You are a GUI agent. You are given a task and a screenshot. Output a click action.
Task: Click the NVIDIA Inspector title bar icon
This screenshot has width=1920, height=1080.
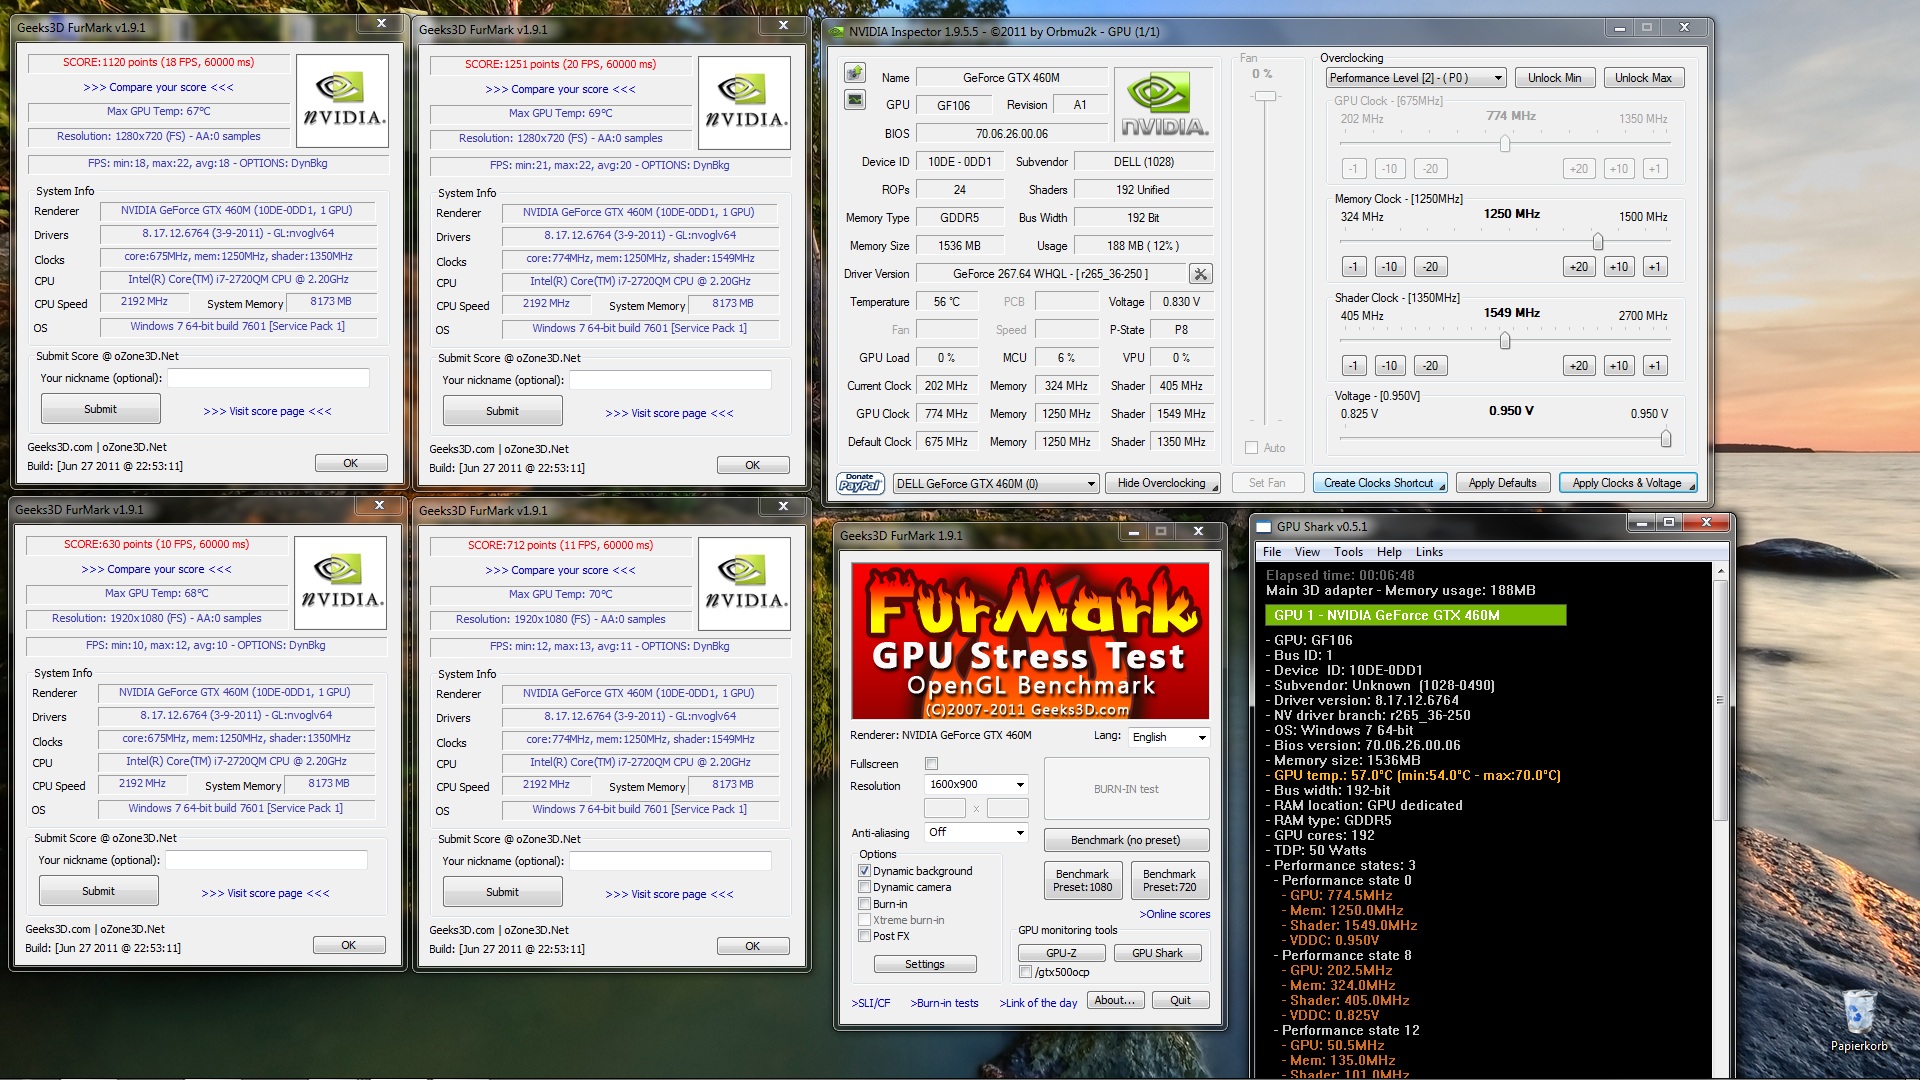point(836,31)
